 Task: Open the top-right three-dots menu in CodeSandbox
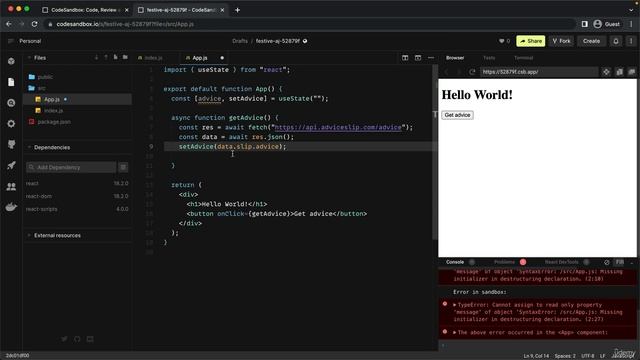pyautogui.click(x=631, y=41)
